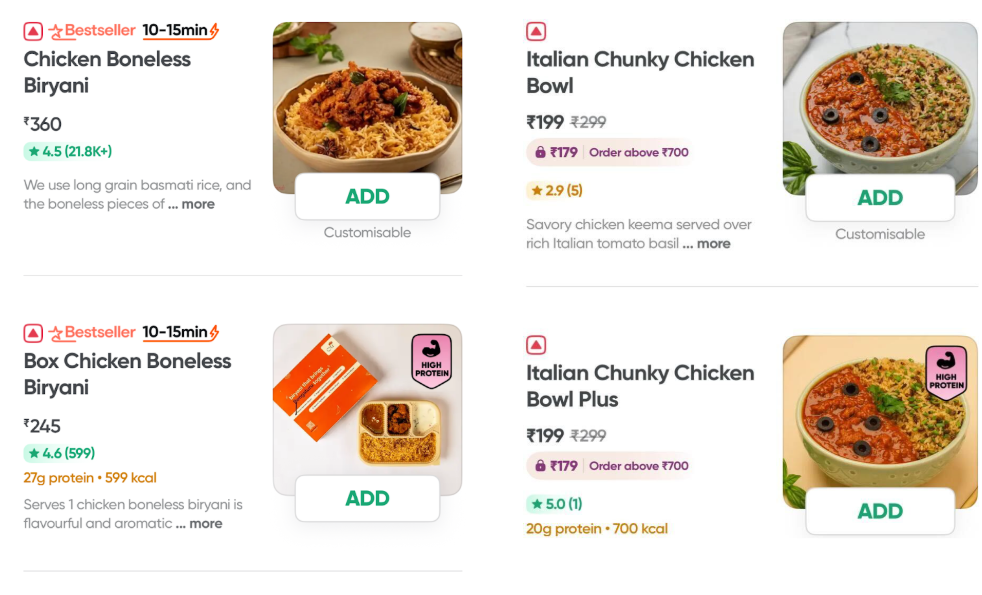Add Italian Chunky Chicken Bowl to cart

pyautogui.click(x=880, y=198)
